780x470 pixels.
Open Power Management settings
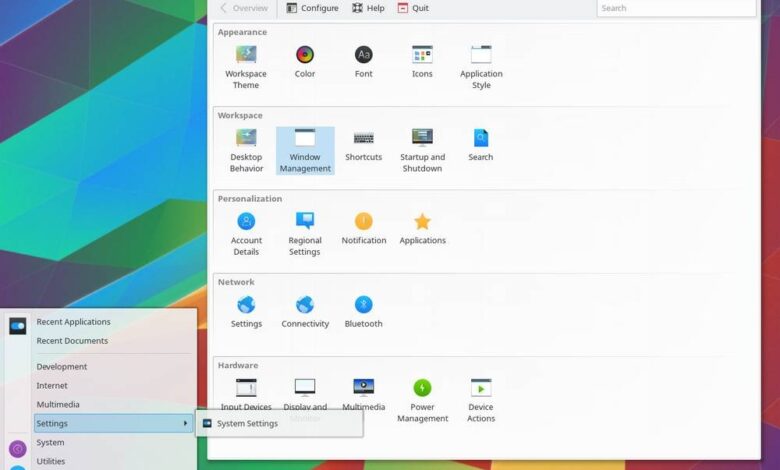422,400
